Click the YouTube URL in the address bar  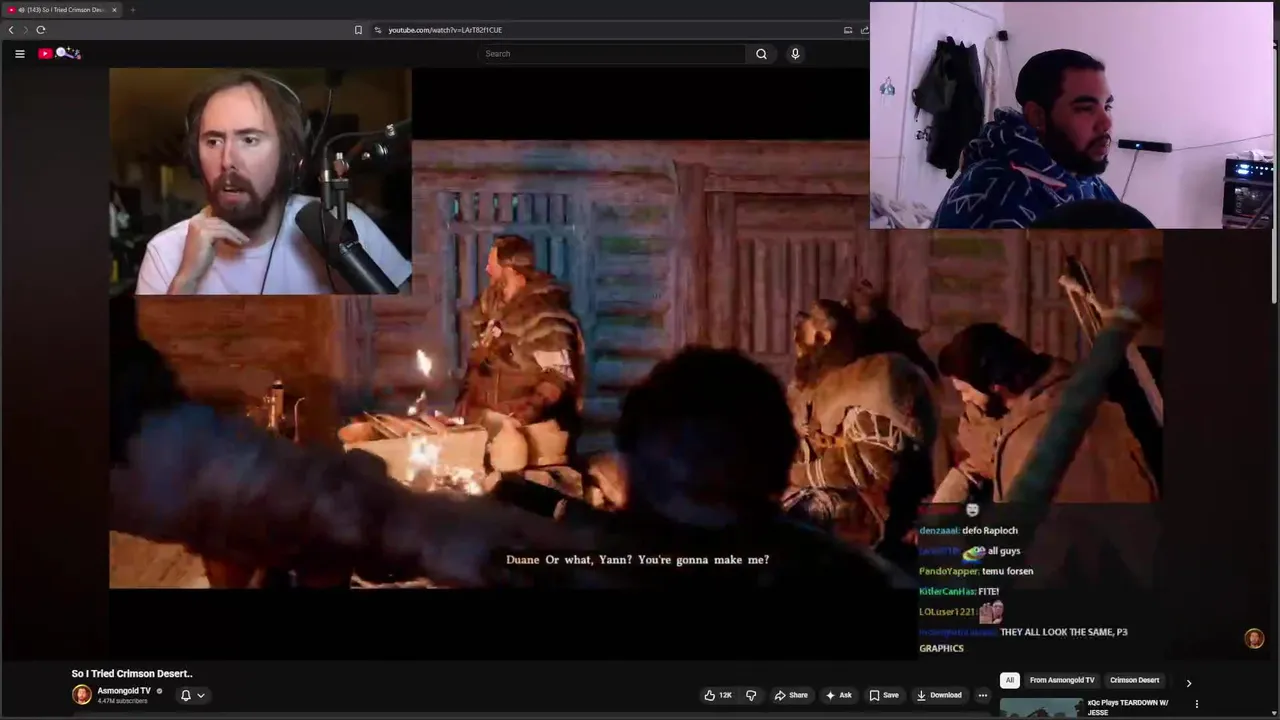pos(445,30)
